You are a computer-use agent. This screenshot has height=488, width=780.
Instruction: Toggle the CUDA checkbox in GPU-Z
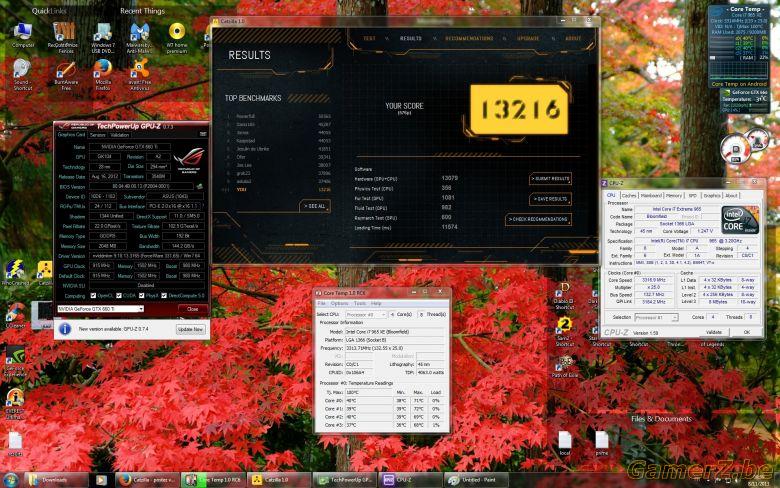(x=118, y=295)
